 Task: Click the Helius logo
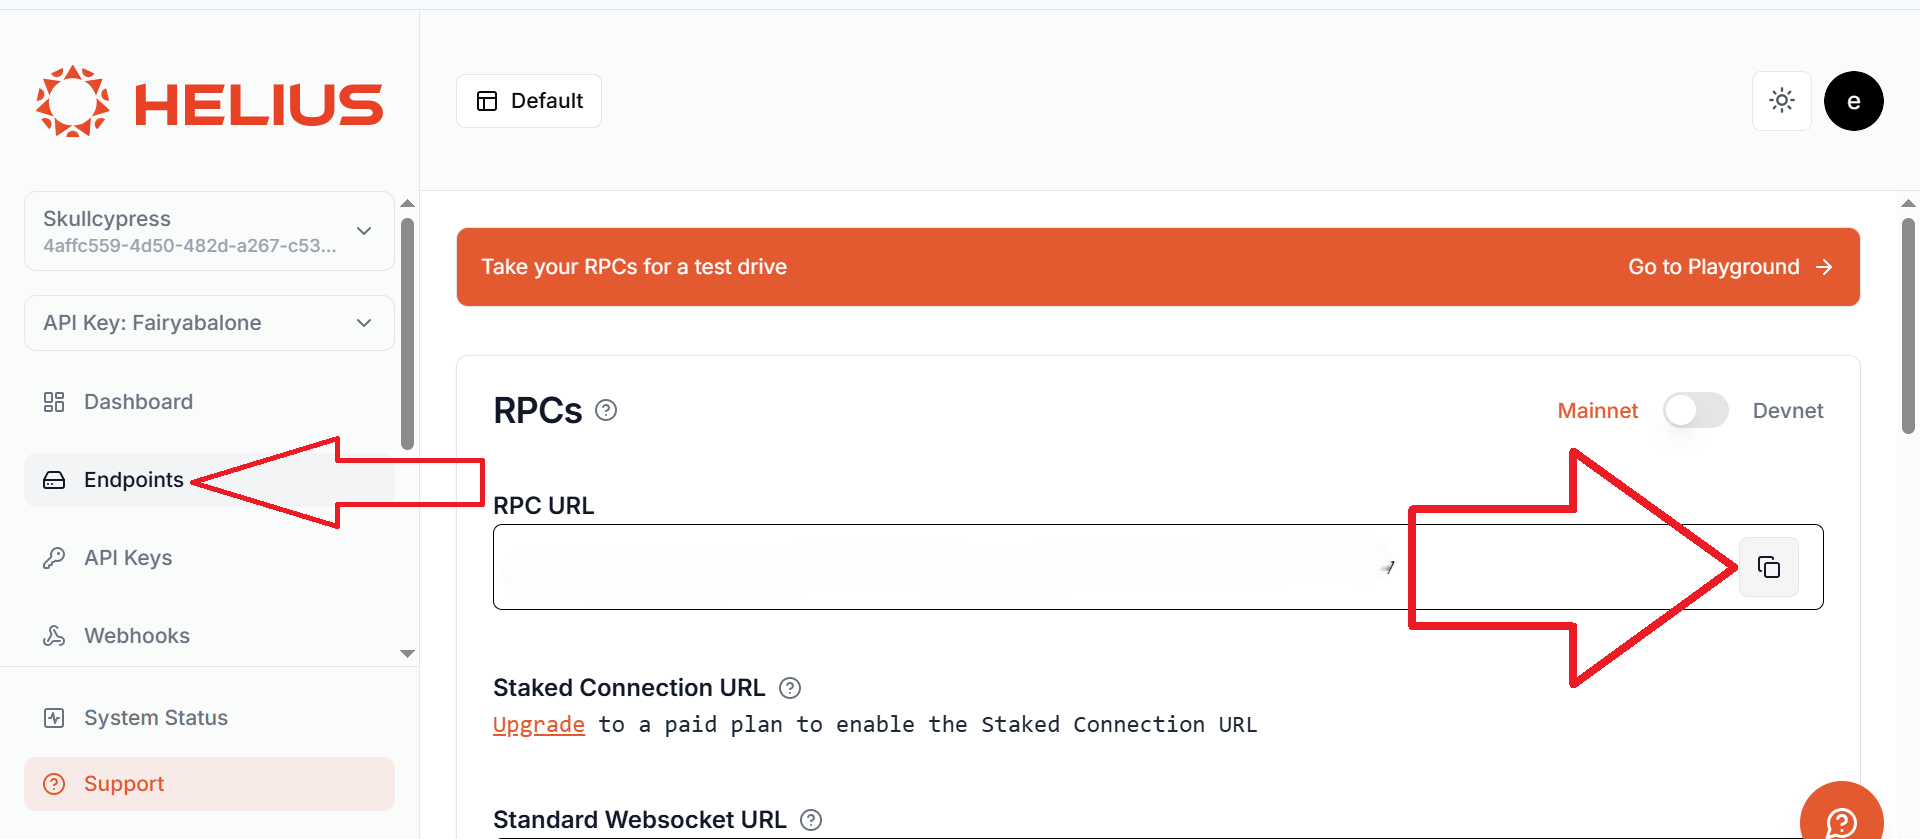click(x=210, y=102)
